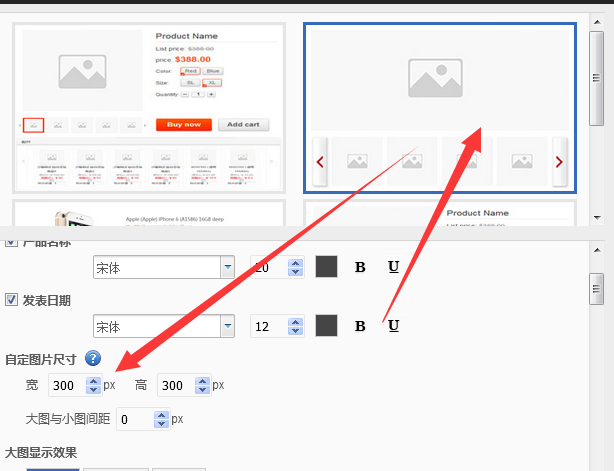Toggle bold for the product name text
The height and width of the screenshot is (471, 614).
tap(360, 267)
